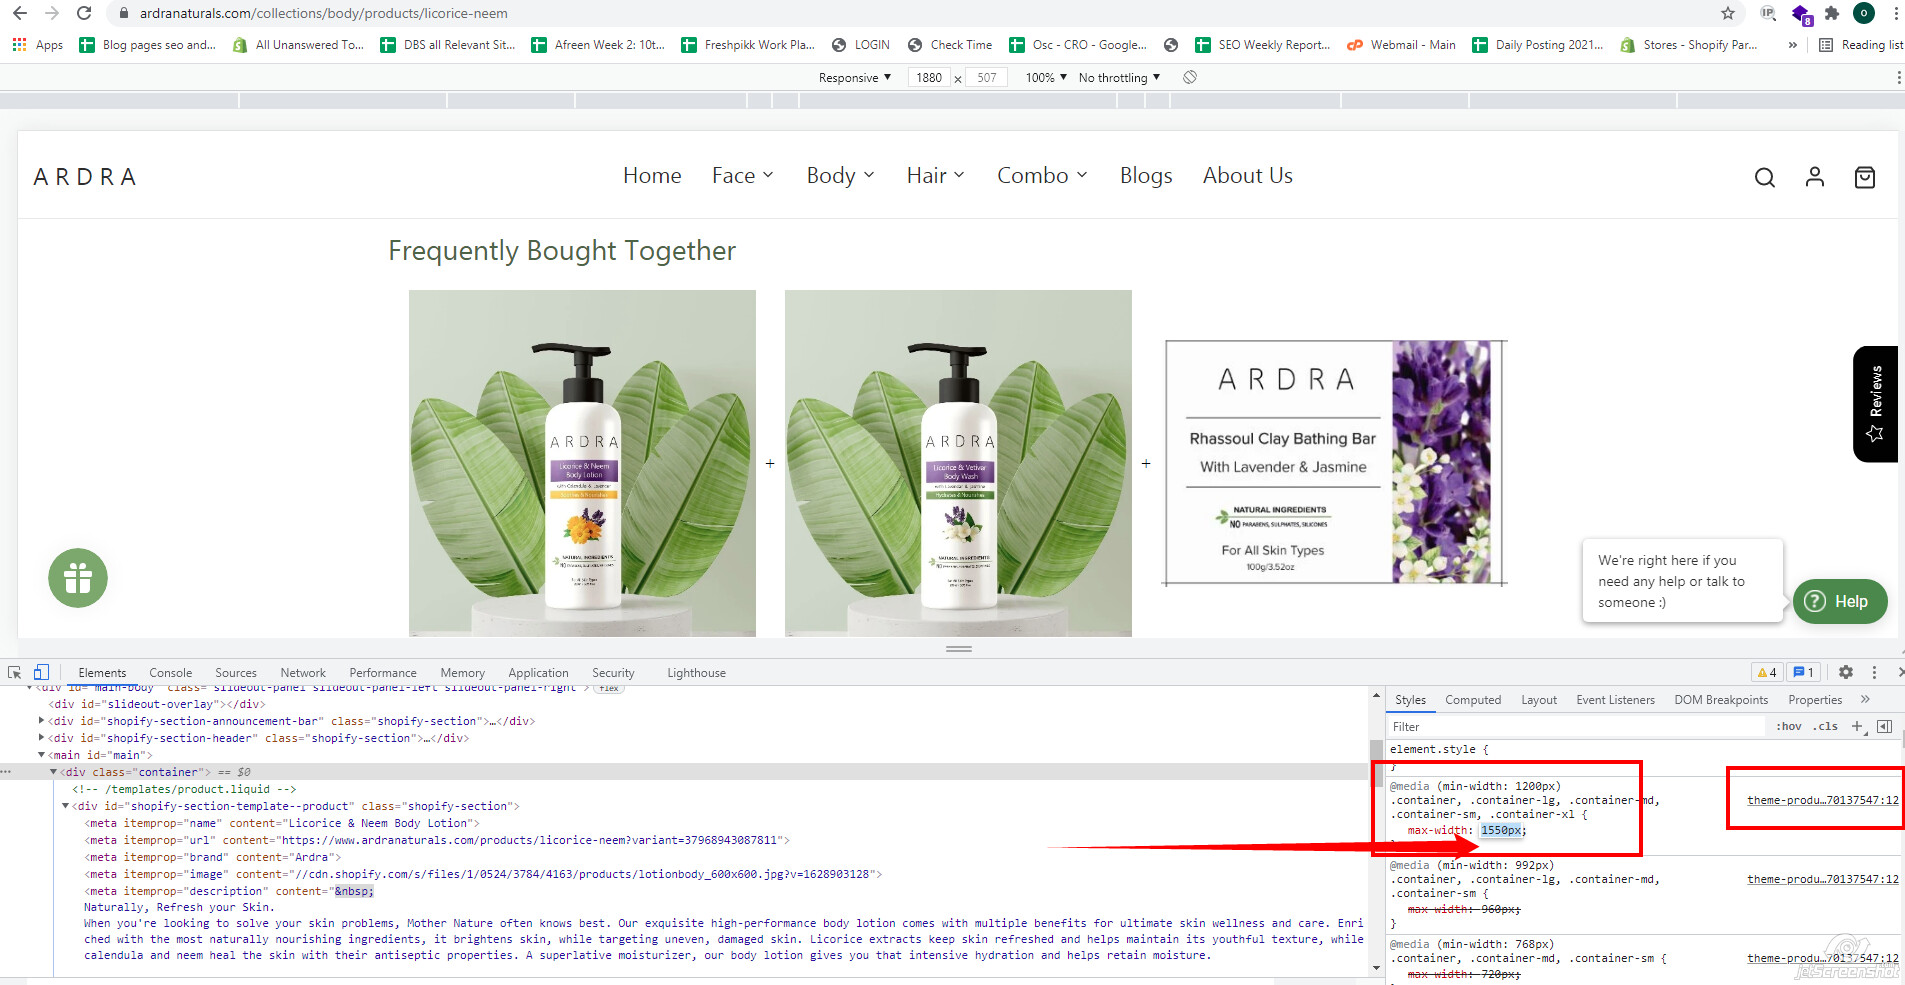The width and height of the screenshot is (1905, 985).
Task: Collapse the div class="container" node
Action: tap(54, 771)
